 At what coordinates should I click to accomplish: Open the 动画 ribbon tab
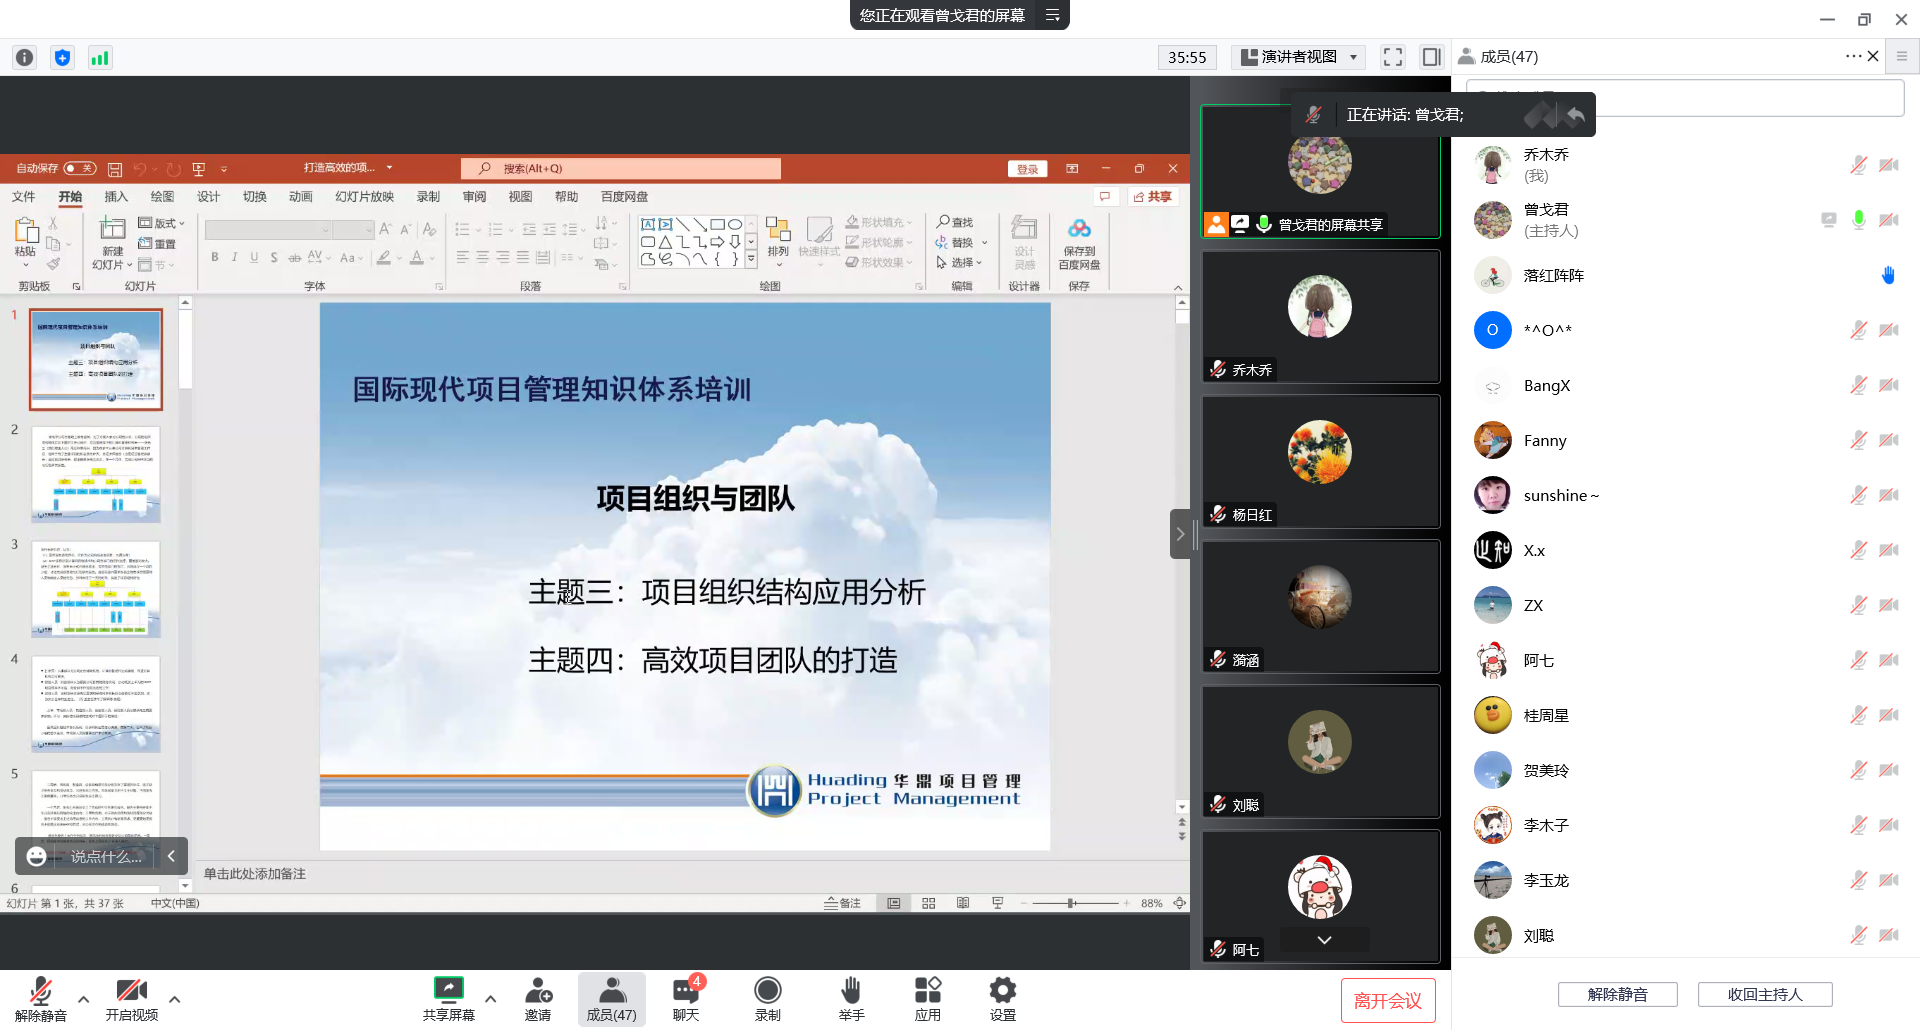(x=301, y=197)
